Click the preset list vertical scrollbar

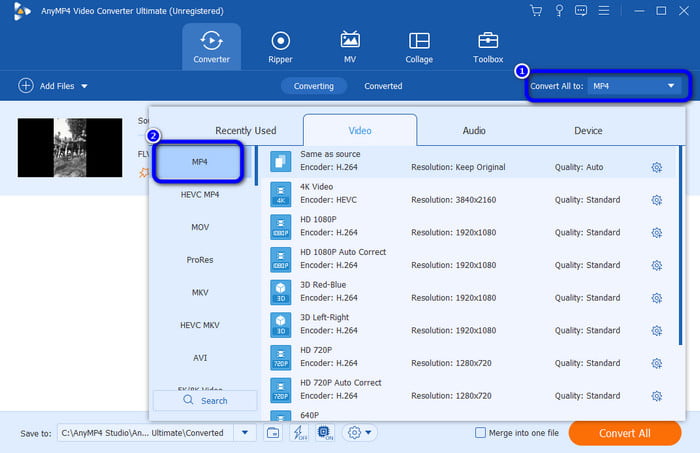point(680,245)
